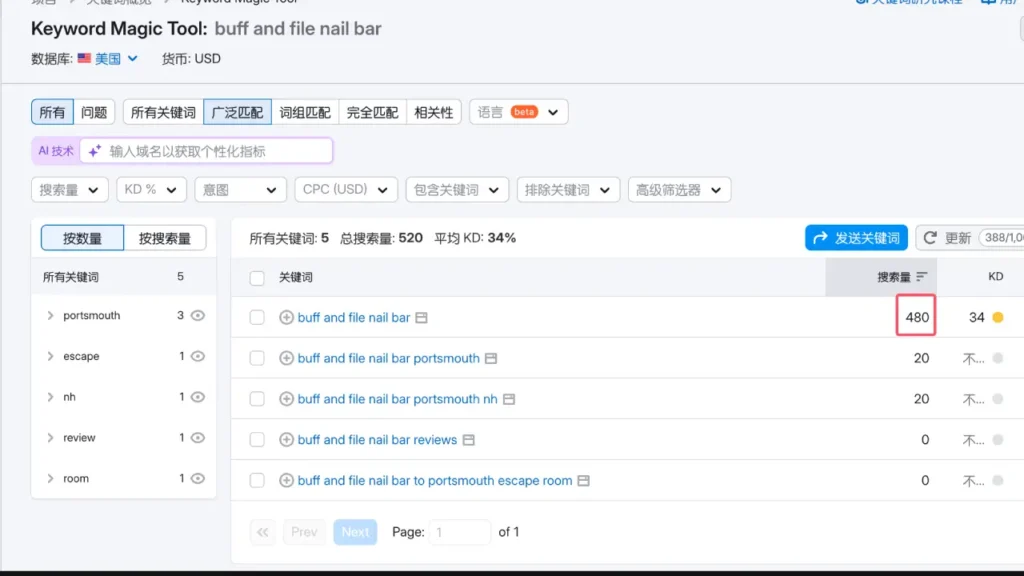1024x576 pixels.
Task: Click the refresh icon on 更新 button
Action: [x=930, y=238]
